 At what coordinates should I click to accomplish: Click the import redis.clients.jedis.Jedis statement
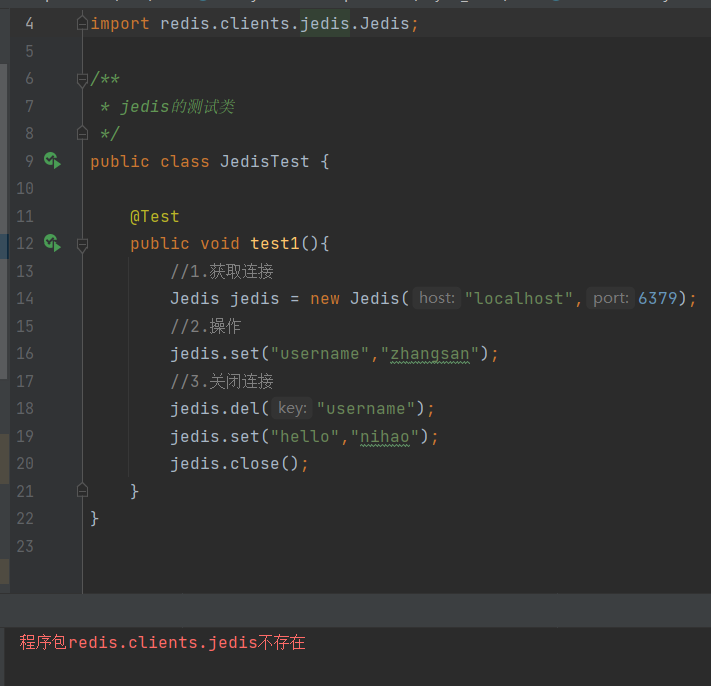pos(254,23)
